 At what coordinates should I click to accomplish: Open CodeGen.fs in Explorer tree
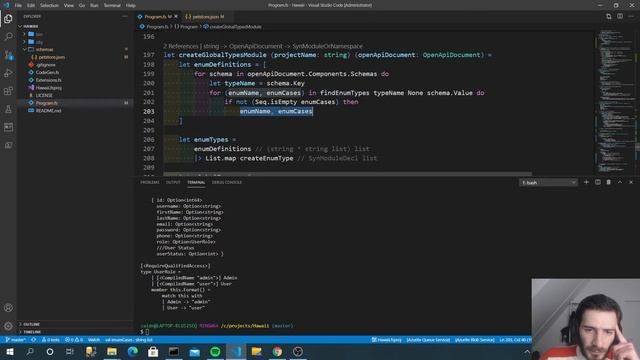(47, 72)
